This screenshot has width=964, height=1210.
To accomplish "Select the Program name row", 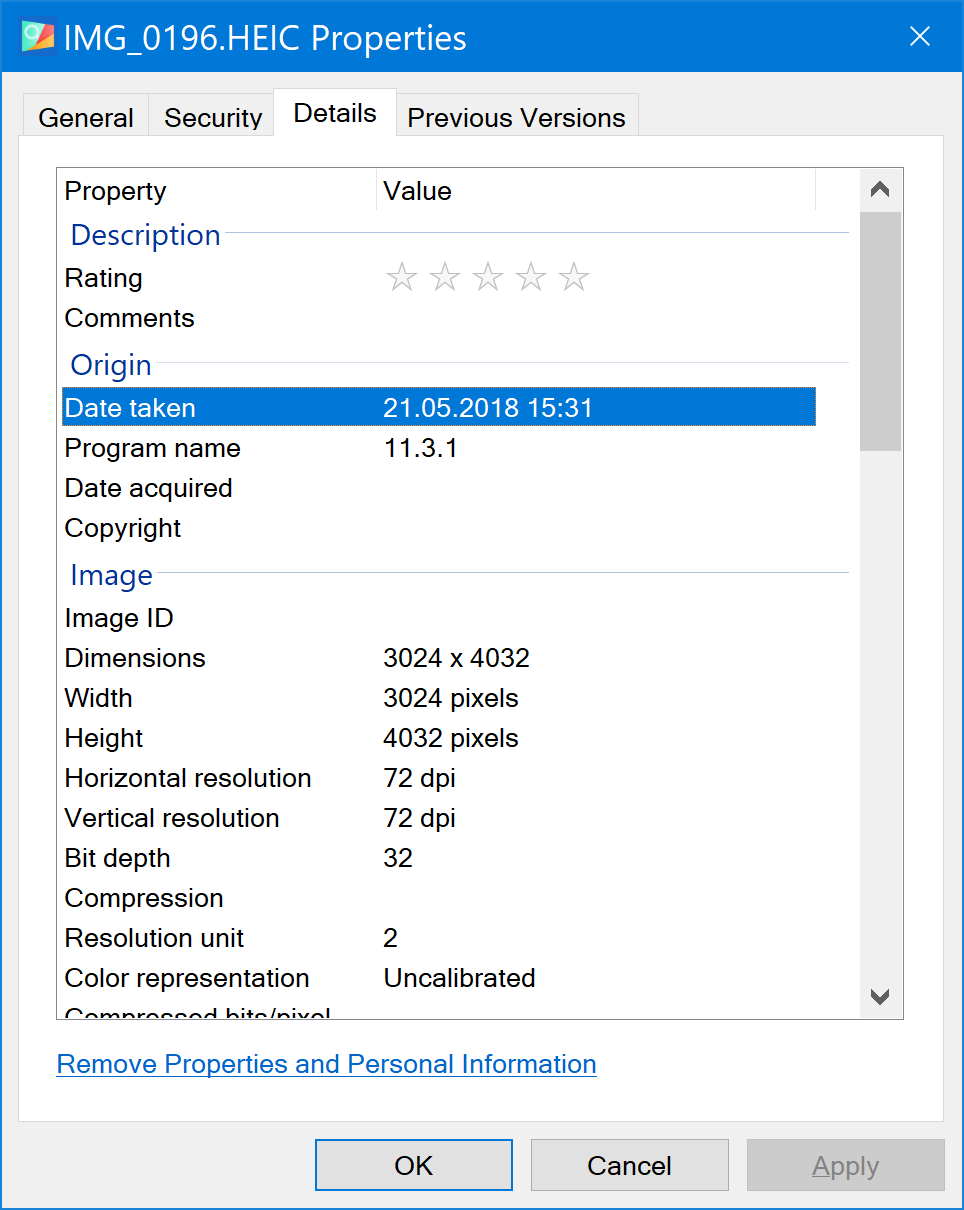I will 438,448.
